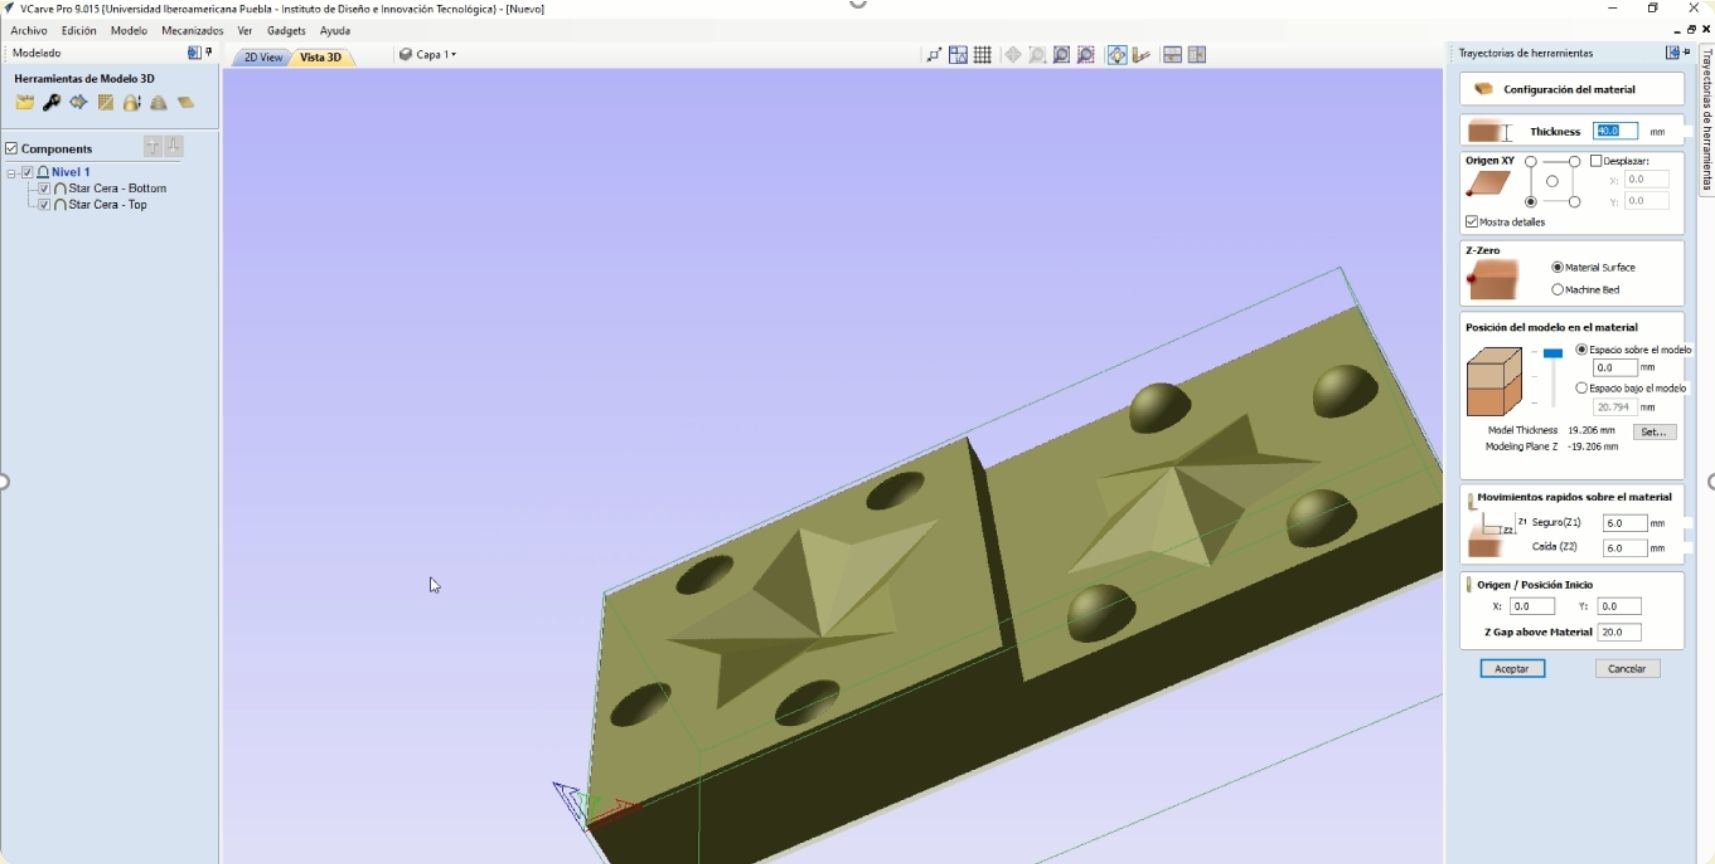The image size is (1715, 864).
Task: Enable the Desplazar checkbox
Action: click(1596, 160)
